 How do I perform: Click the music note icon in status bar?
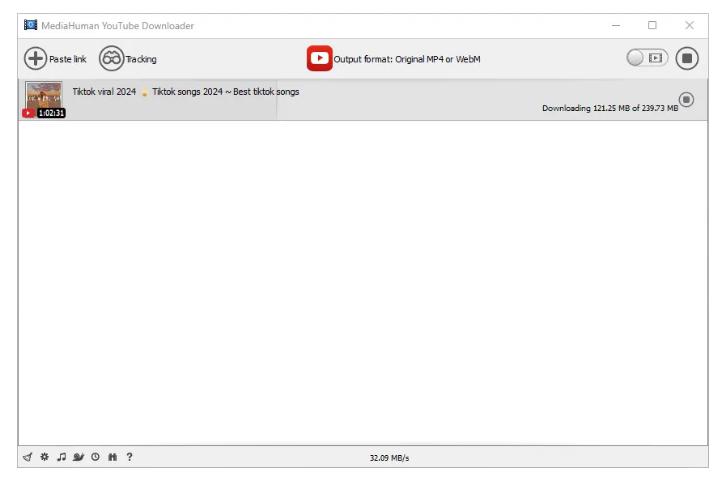pos(61,458)
